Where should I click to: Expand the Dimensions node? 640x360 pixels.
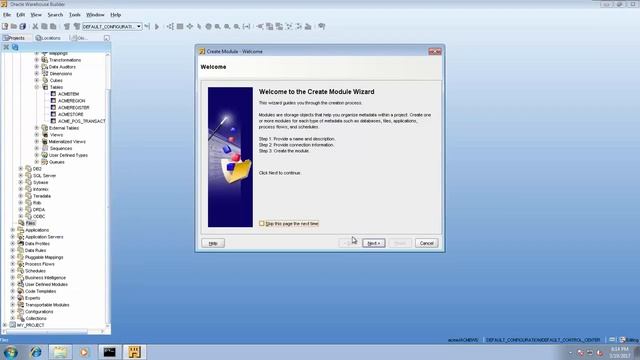pos(37,73)
